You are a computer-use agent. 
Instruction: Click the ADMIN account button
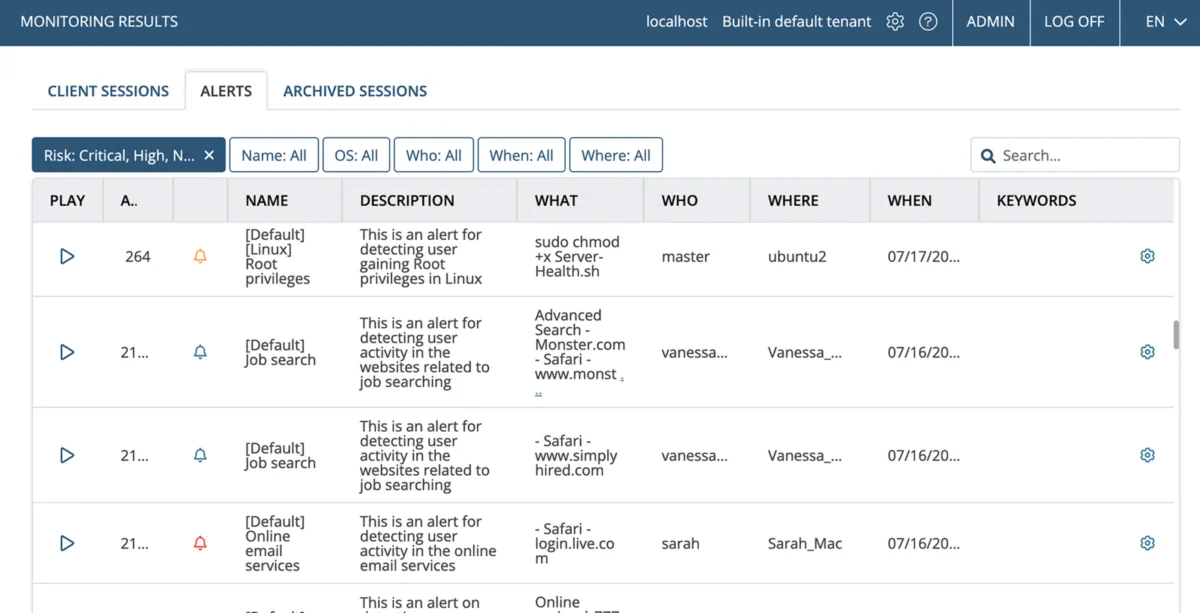click(990, 22)
